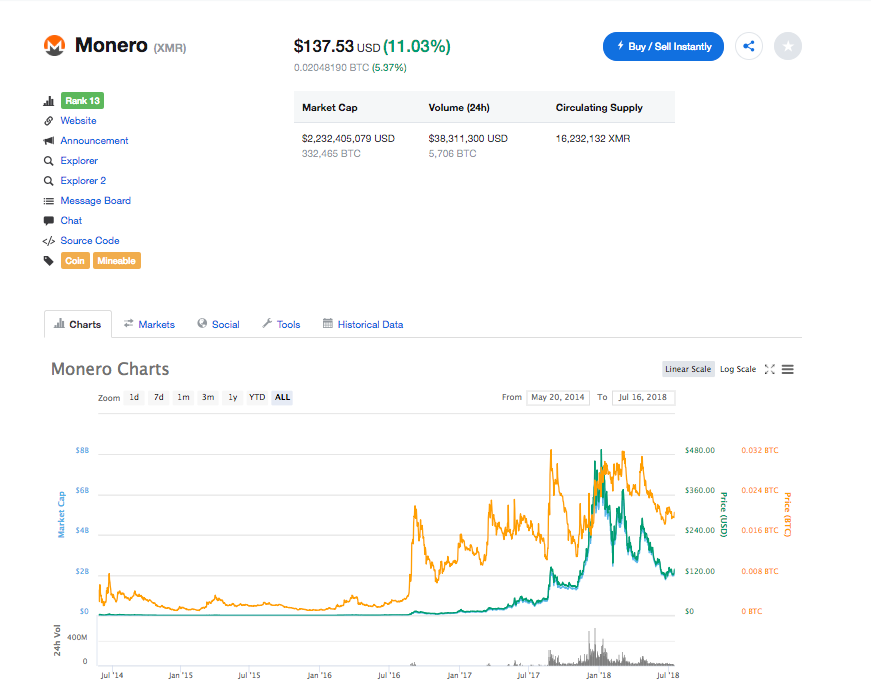Open the Message Board link
Viewport: 871px width, 687px height.
coord(96,200)
